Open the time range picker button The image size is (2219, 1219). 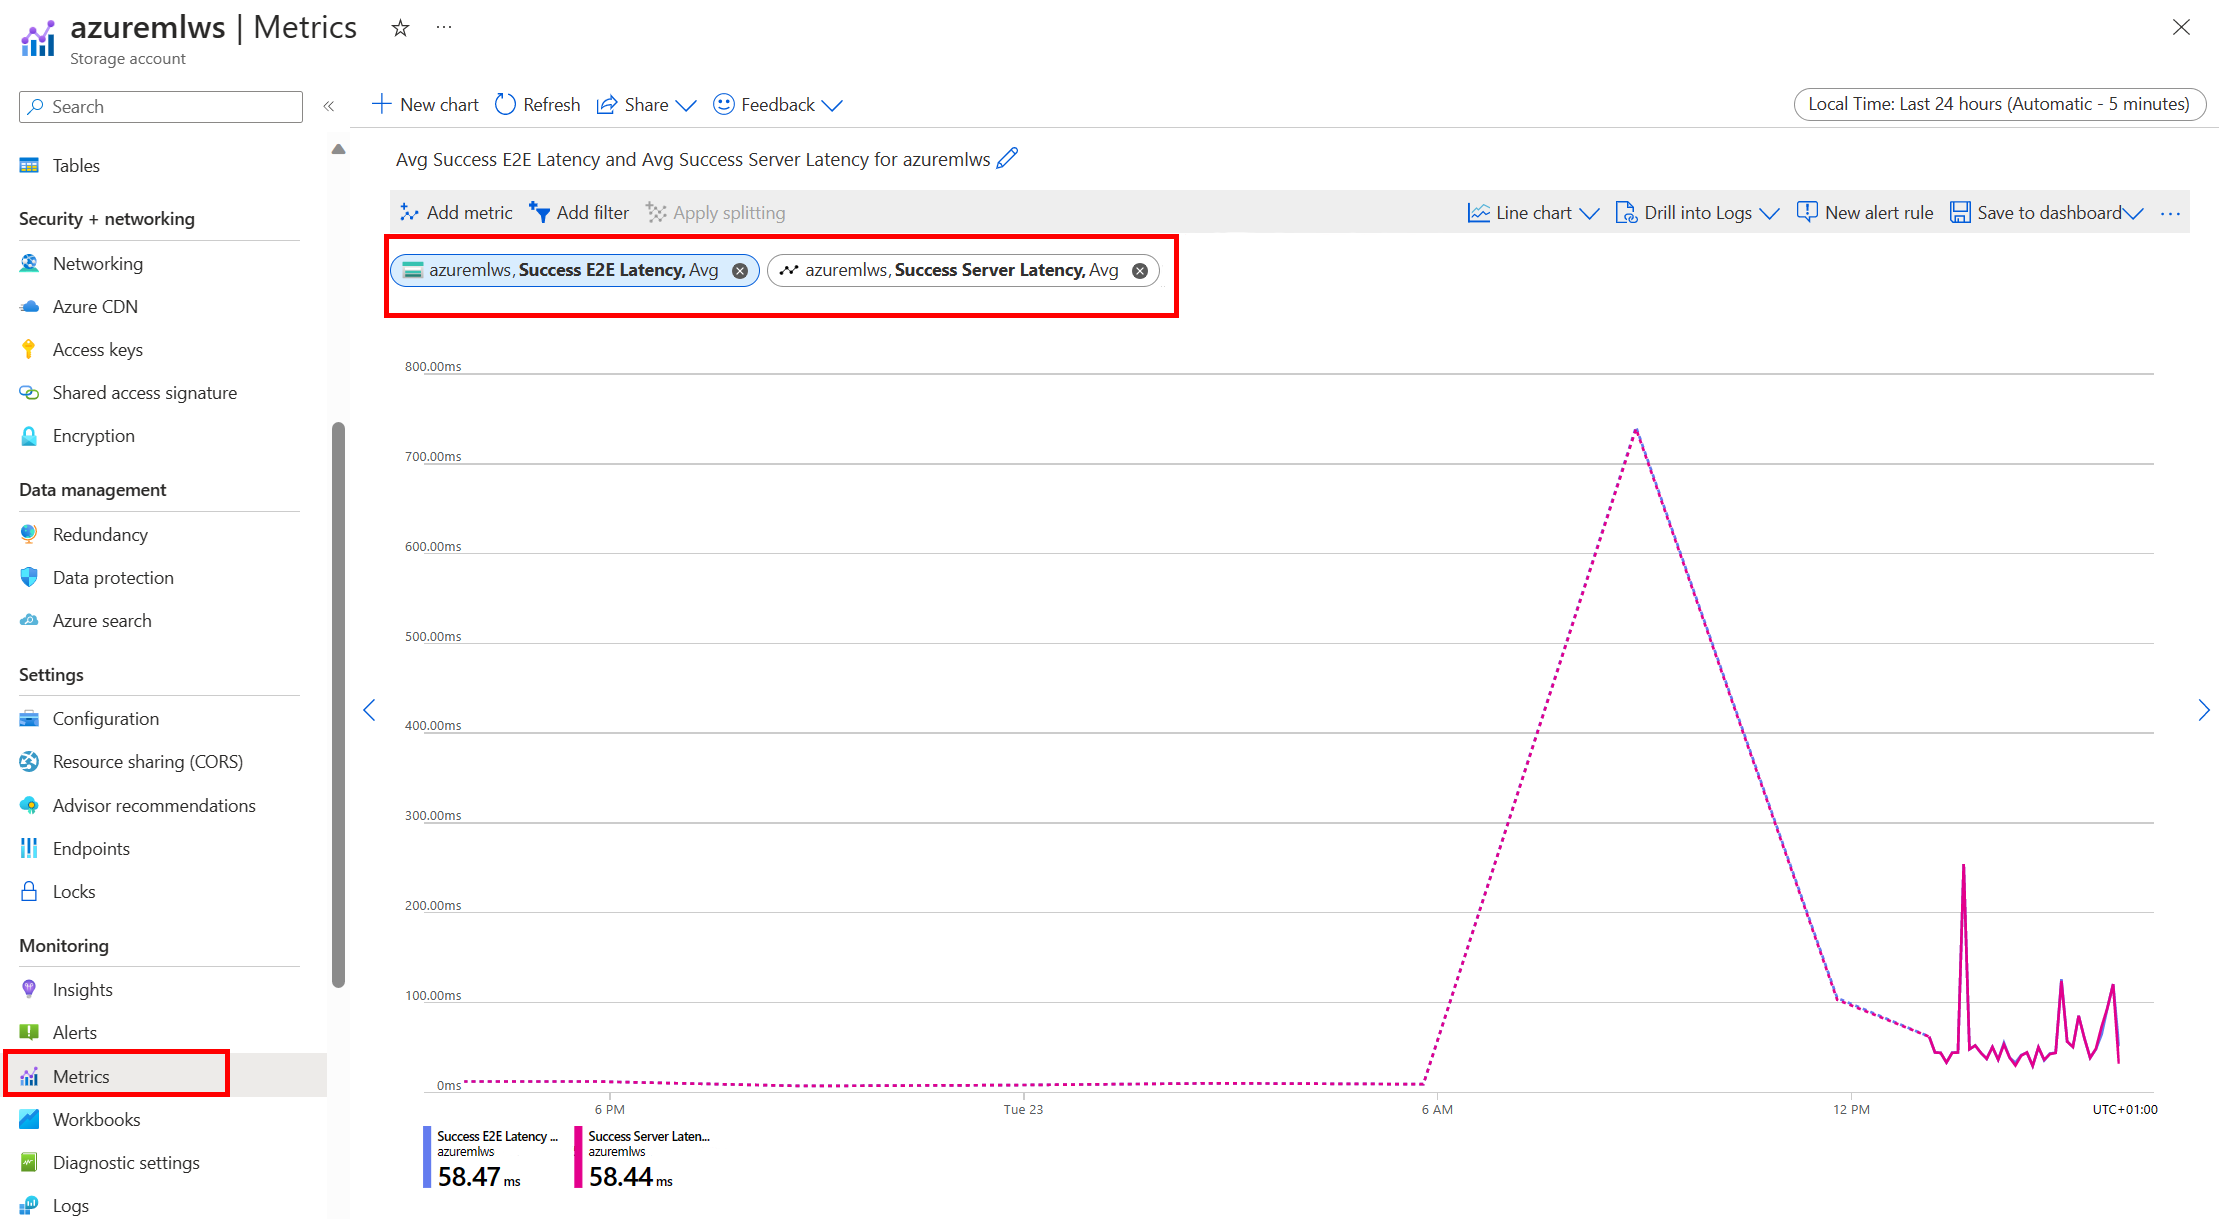pos(1998,104)
